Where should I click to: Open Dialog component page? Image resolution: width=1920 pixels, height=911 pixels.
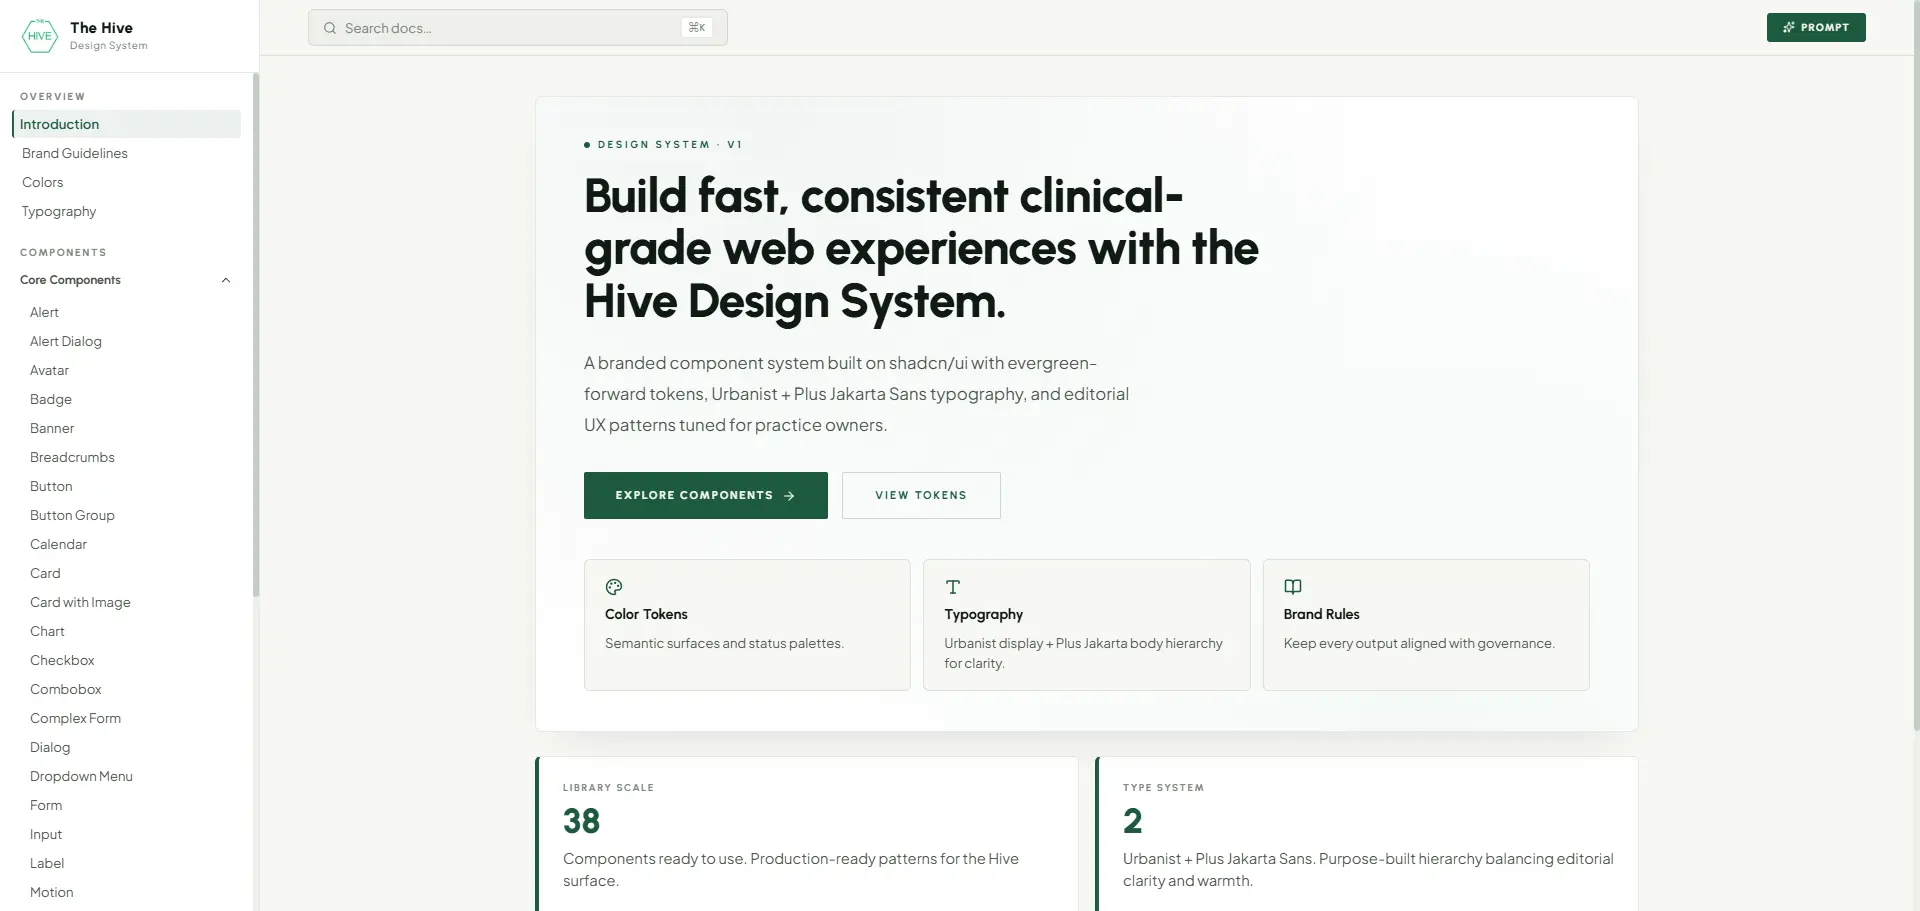[x=50, y=747]
